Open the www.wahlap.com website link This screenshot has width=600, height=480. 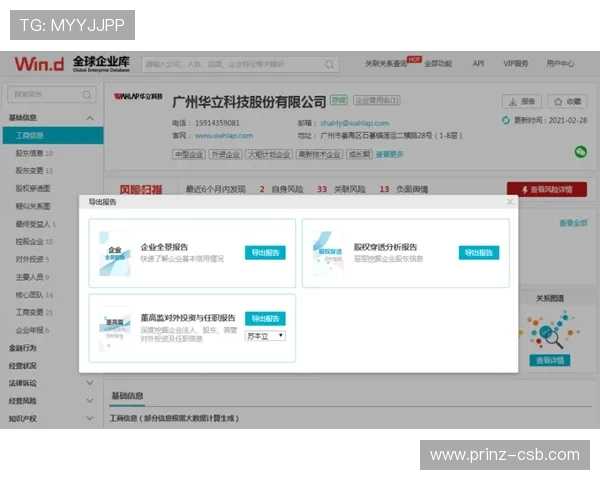pyautogui.click(x=224, y=136)
